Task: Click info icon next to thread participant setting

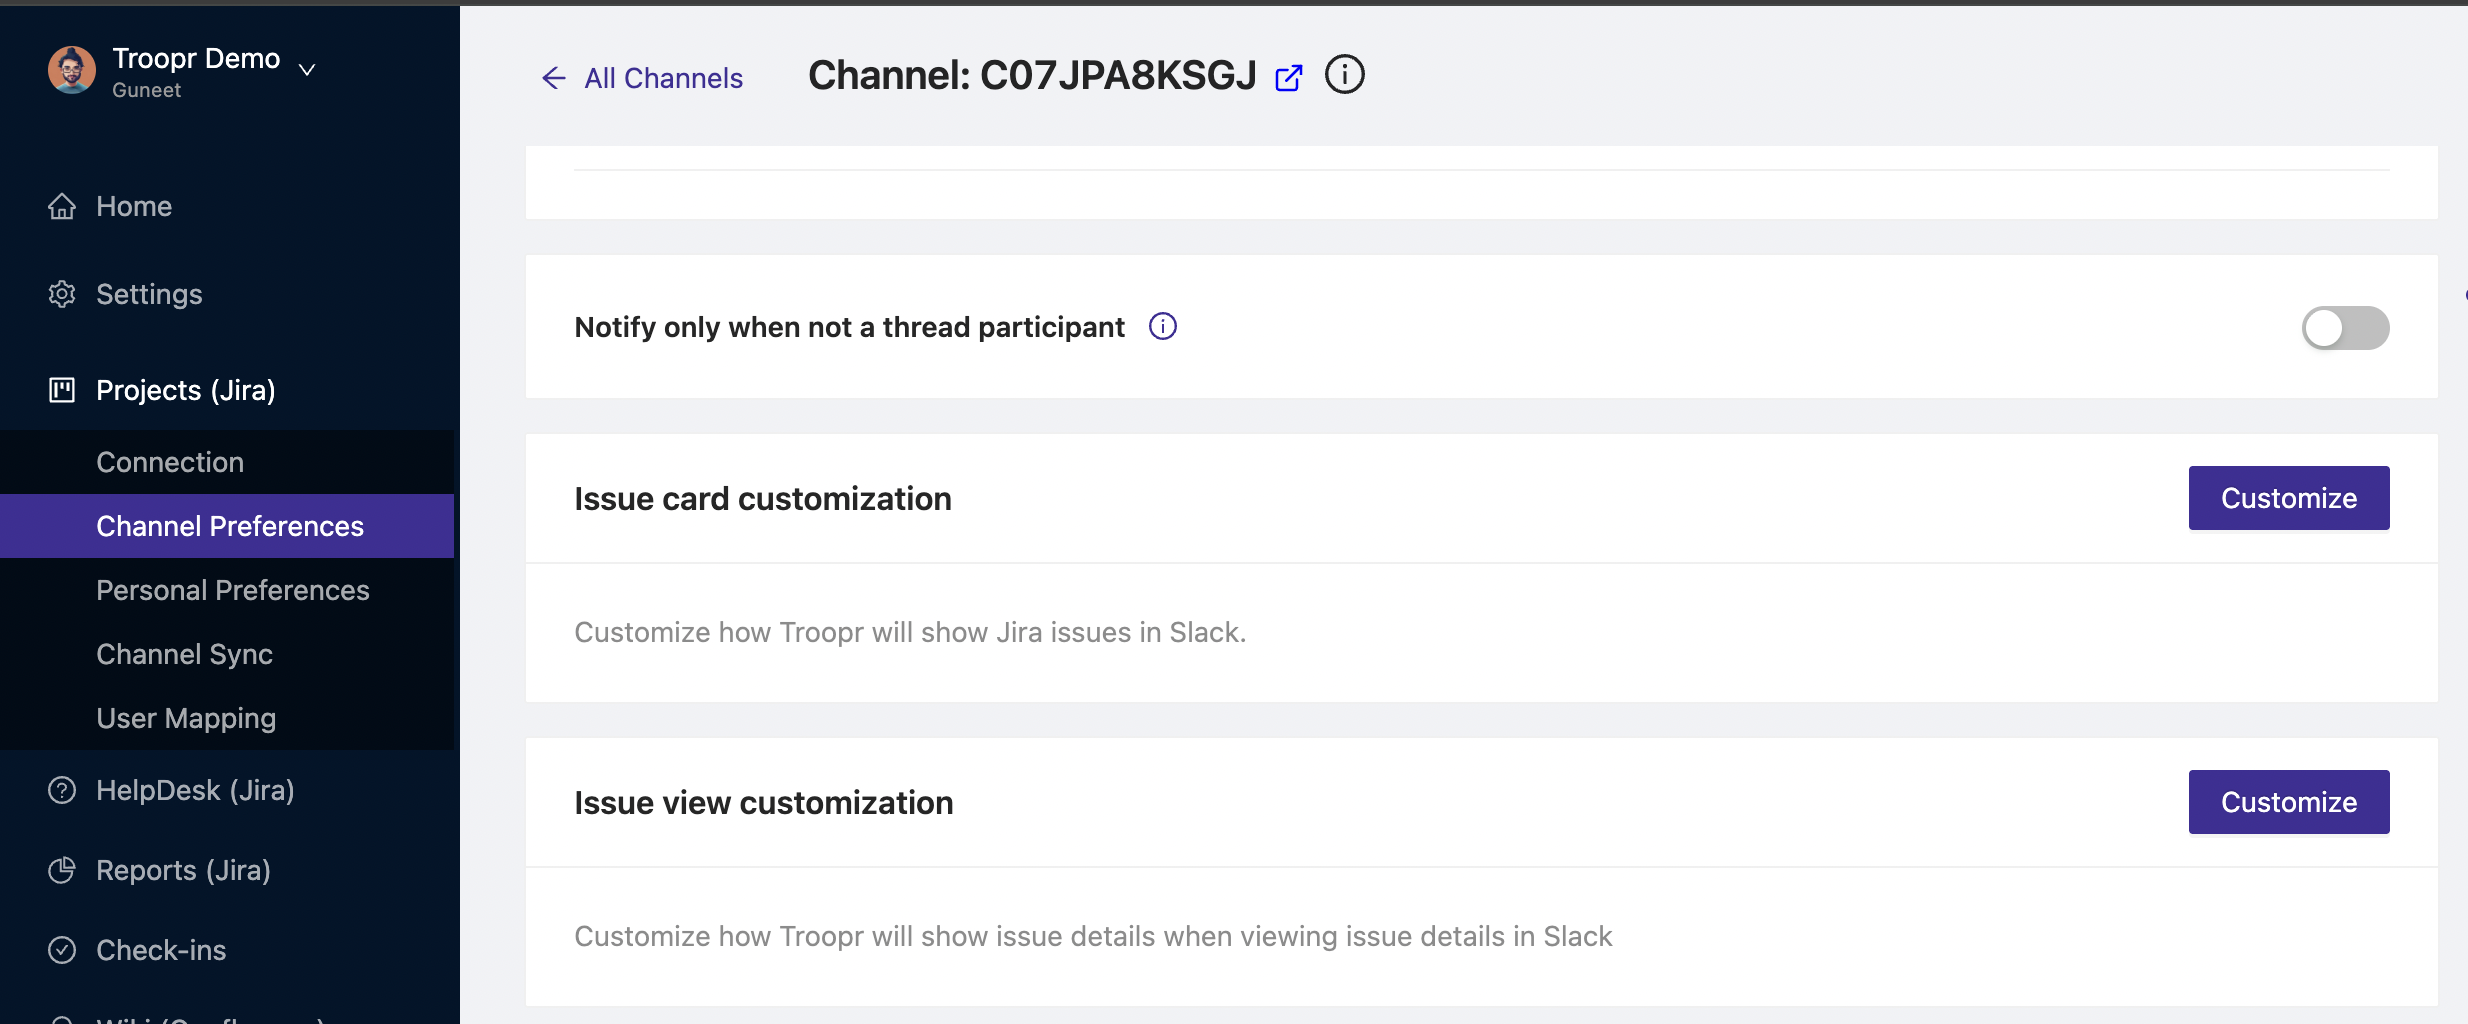Action: (1163, 326)
